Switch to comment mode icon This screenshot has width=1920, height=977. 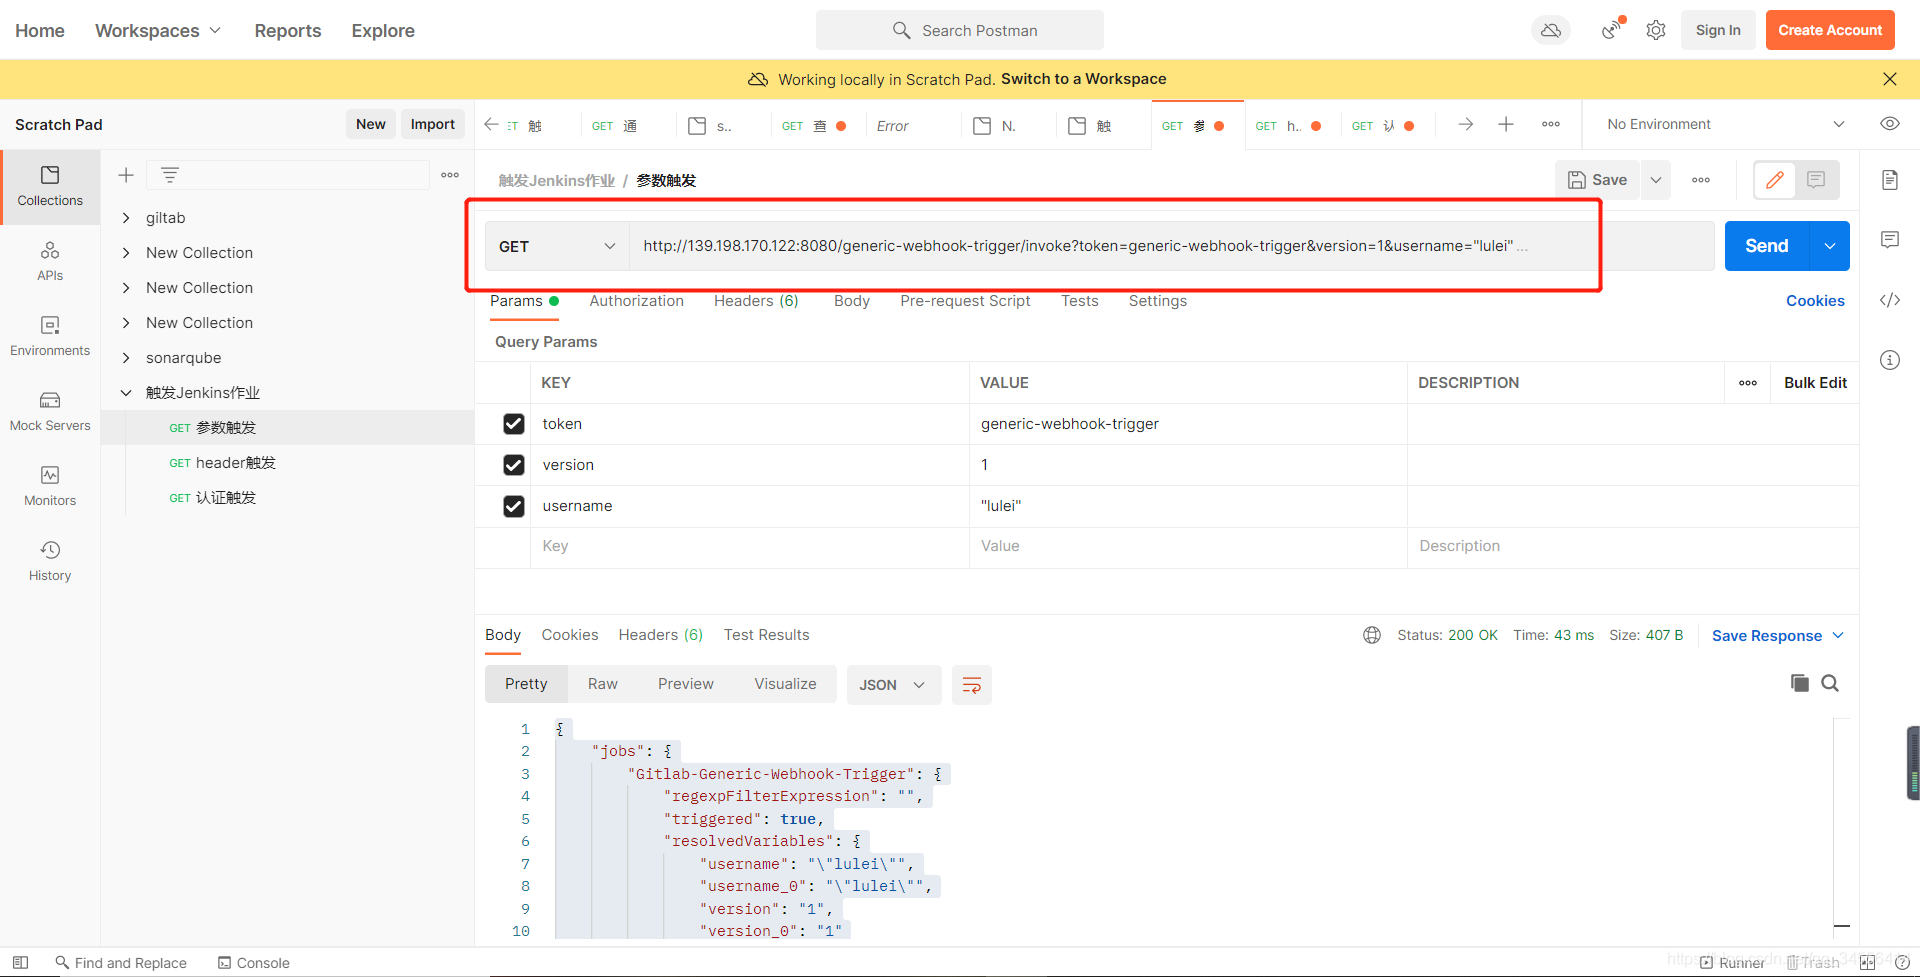click(x=1816, y=180)
